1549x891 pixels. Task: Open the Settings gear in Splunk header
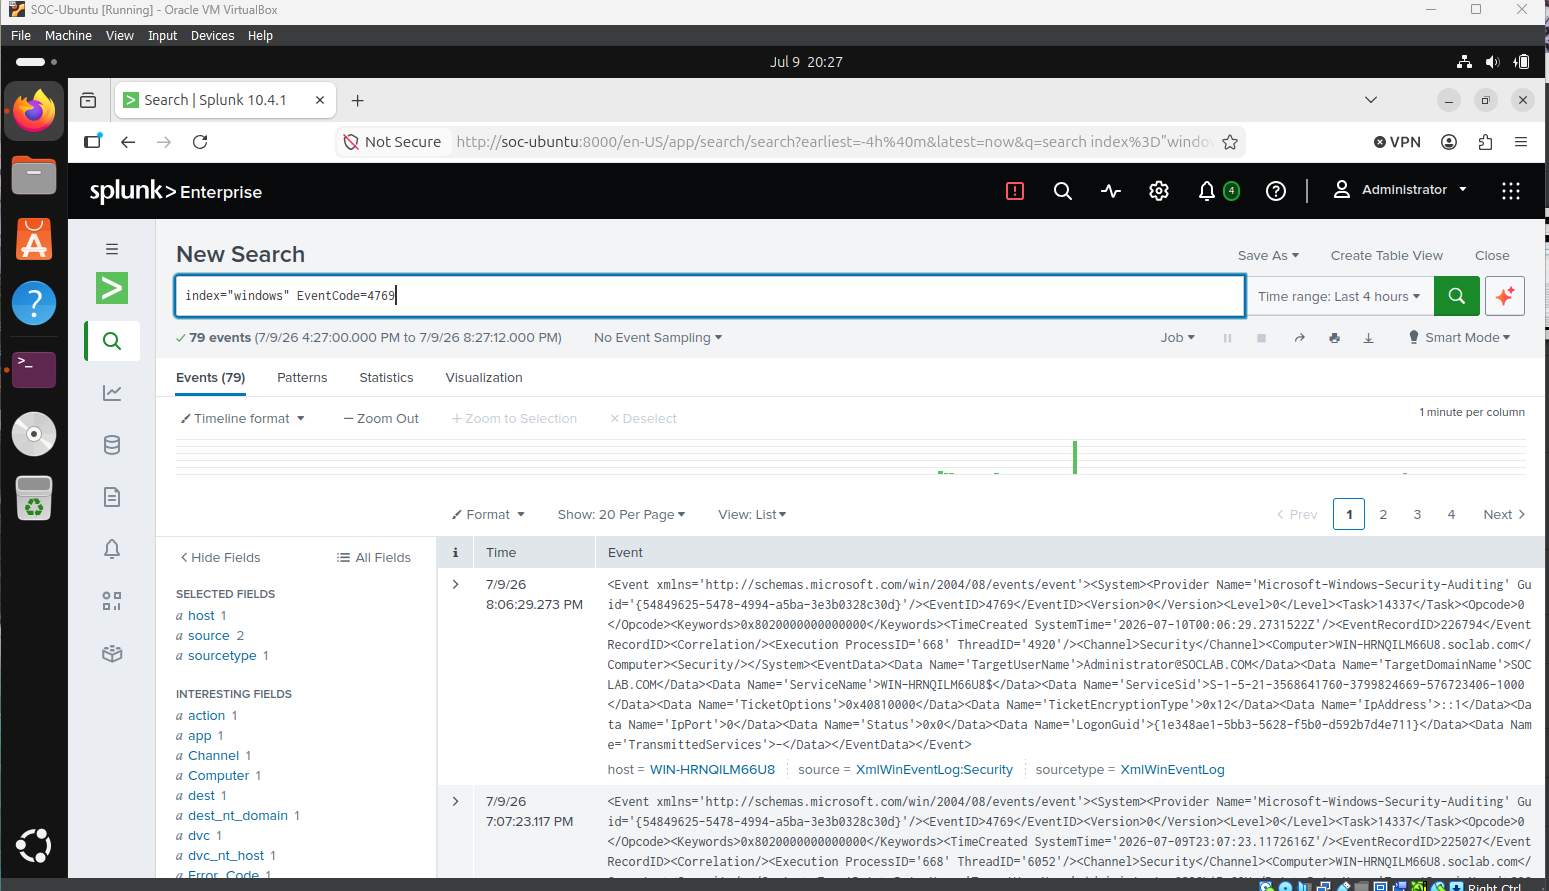coord(1159,191)
